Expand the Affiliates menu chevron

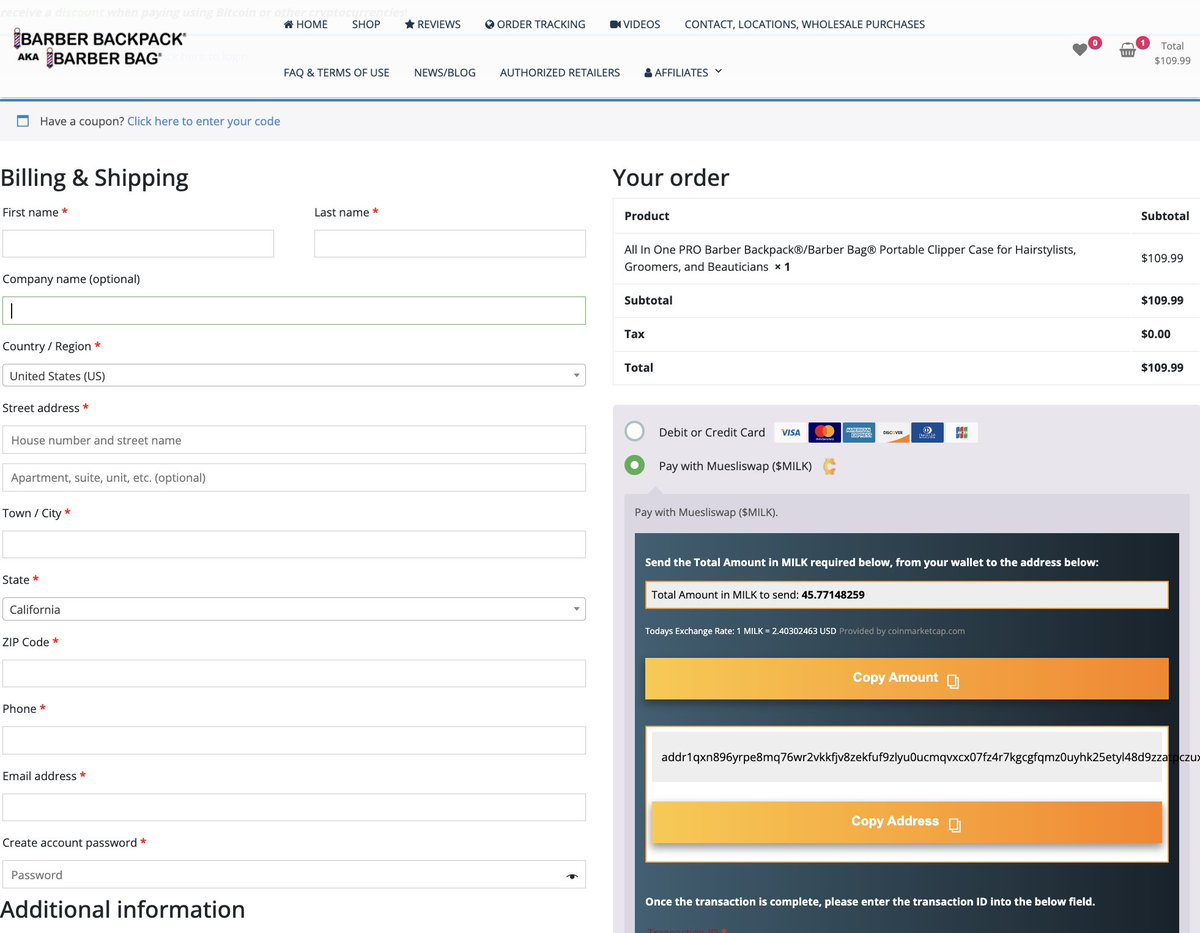pos(718,72)
